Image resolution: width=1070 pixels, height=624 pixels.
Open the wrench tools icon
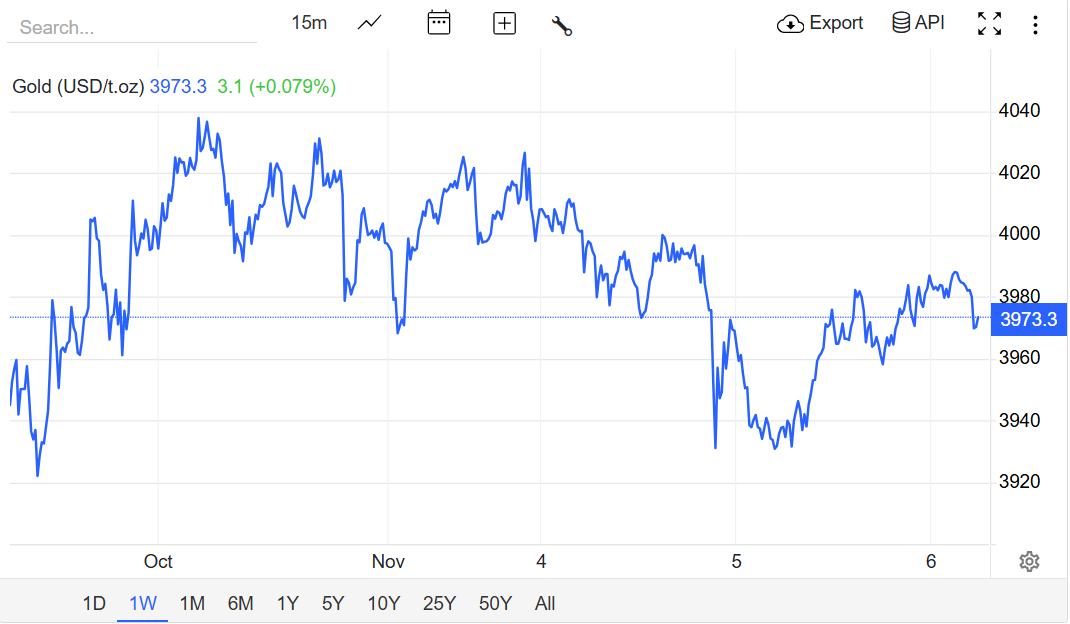[562, 25]
